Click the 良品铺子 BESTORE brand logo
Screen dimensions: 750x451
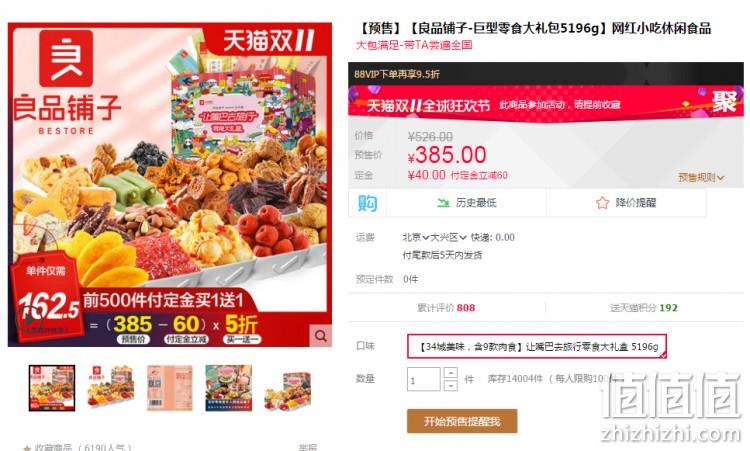[66, 82]
